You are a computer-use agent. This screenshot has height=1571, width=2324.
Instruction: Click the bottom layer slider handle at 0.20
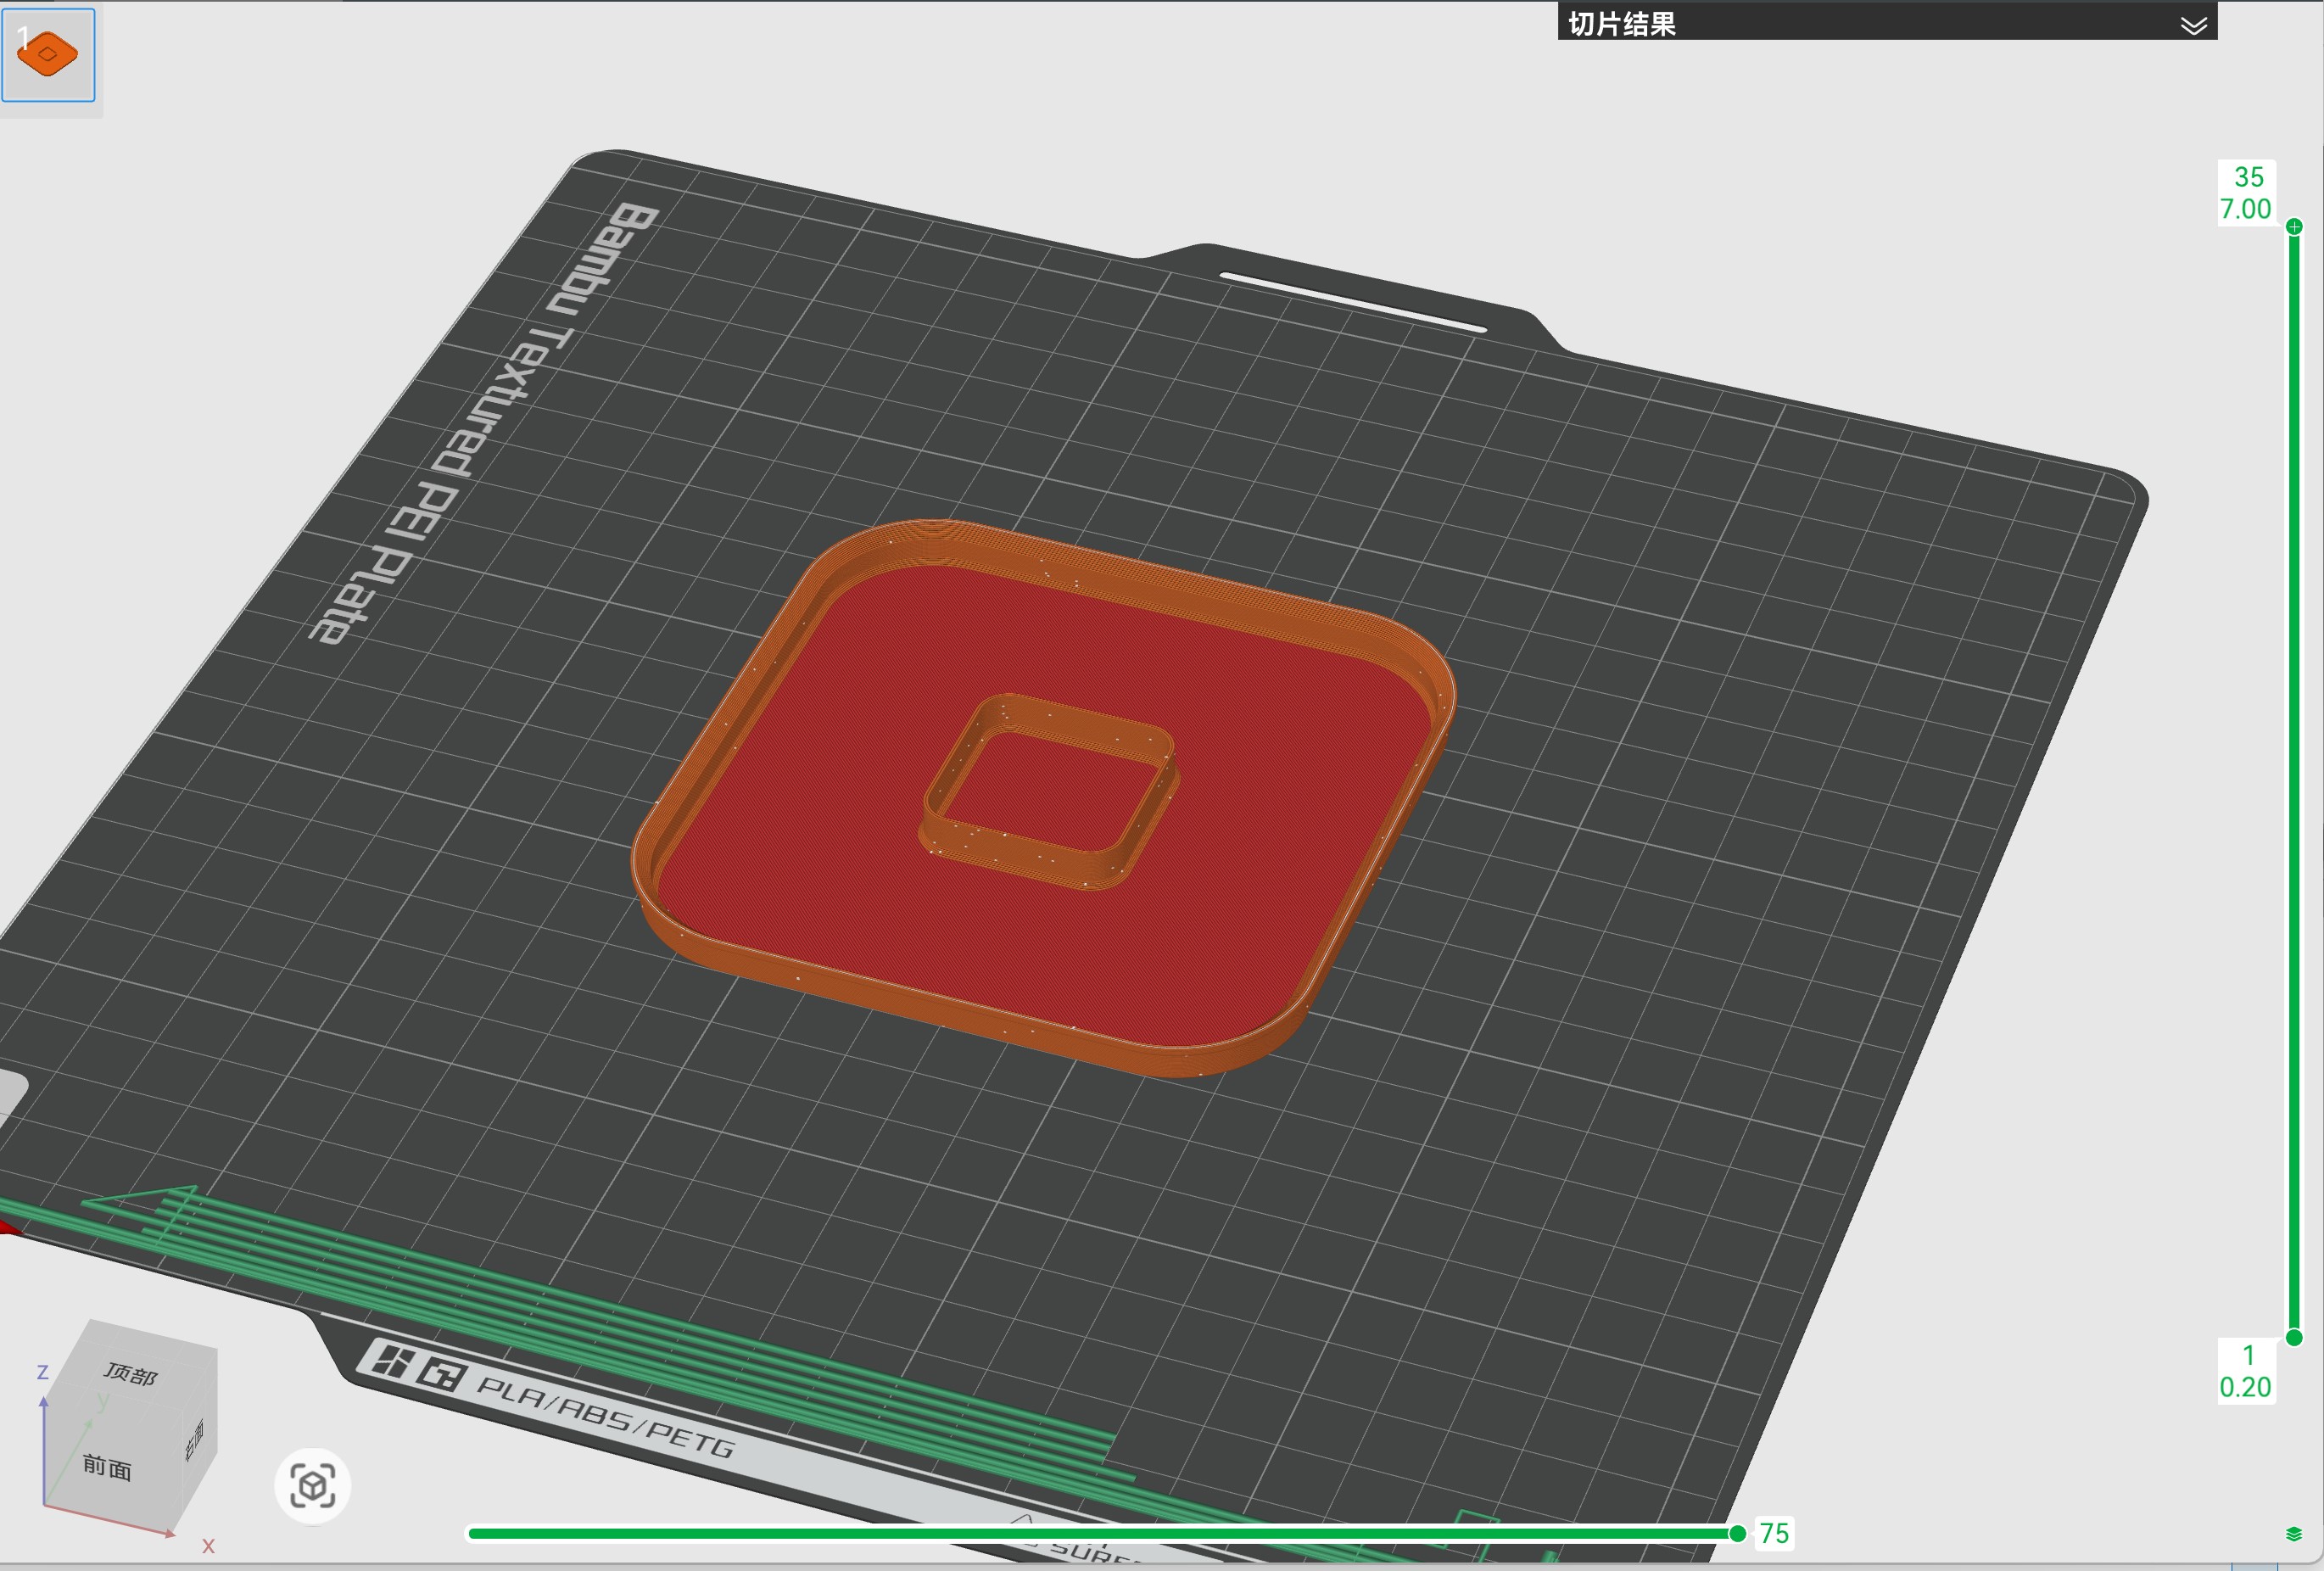[x=2294, y=1338]
